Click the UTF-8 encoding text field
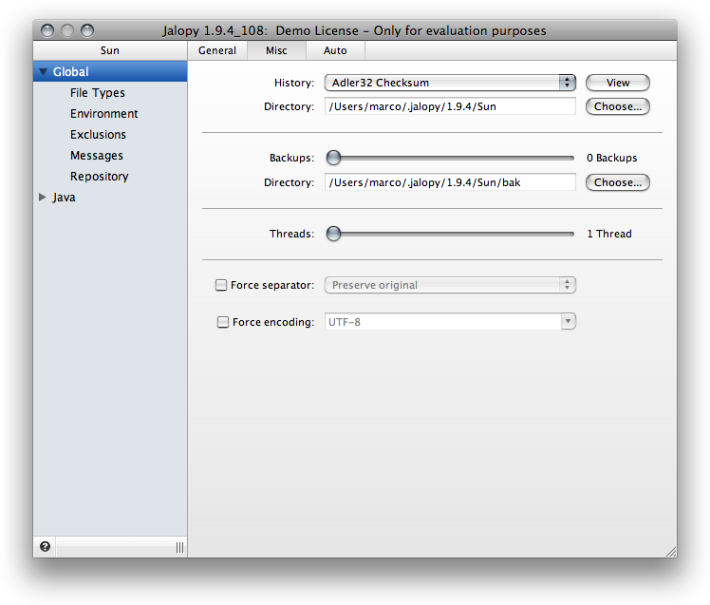Viewport: 710px width, 605px height. [443, 322]
